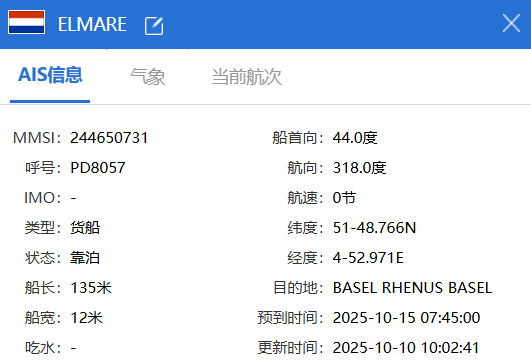Click the heading value 44.0度
Image resolution: width=531 pixels, height=363 pixels.
click(x=355, y=138)
